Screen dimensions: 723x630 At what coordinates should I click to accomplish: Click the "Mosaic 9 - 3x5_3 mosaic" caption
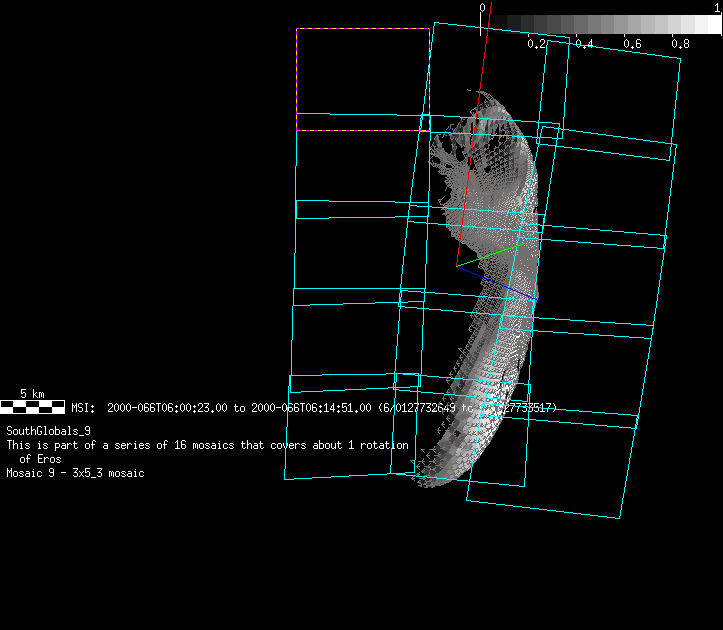coord(75,473)
